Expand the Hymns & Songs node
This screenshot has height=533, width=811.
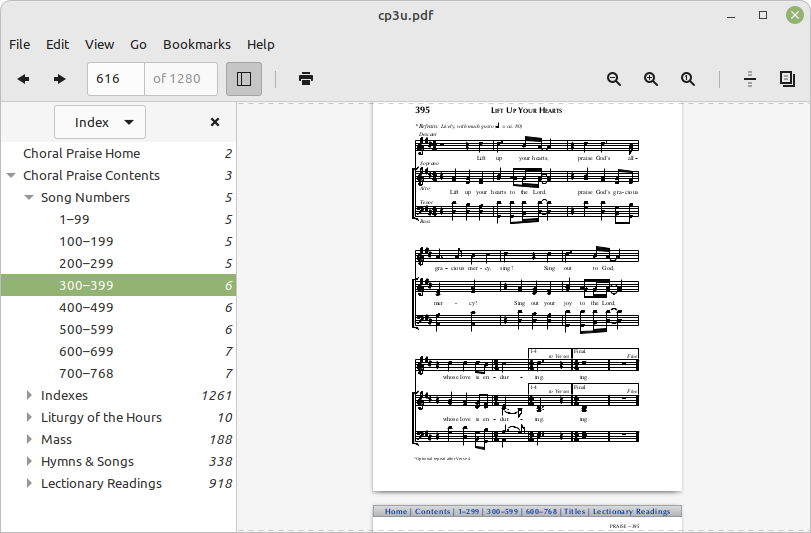click(x=29, y=462)
